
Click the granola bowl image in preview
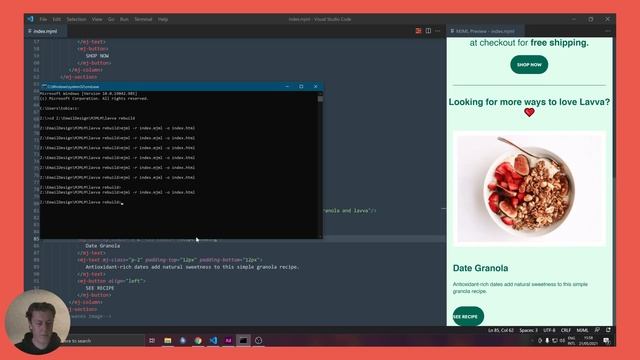529,188
